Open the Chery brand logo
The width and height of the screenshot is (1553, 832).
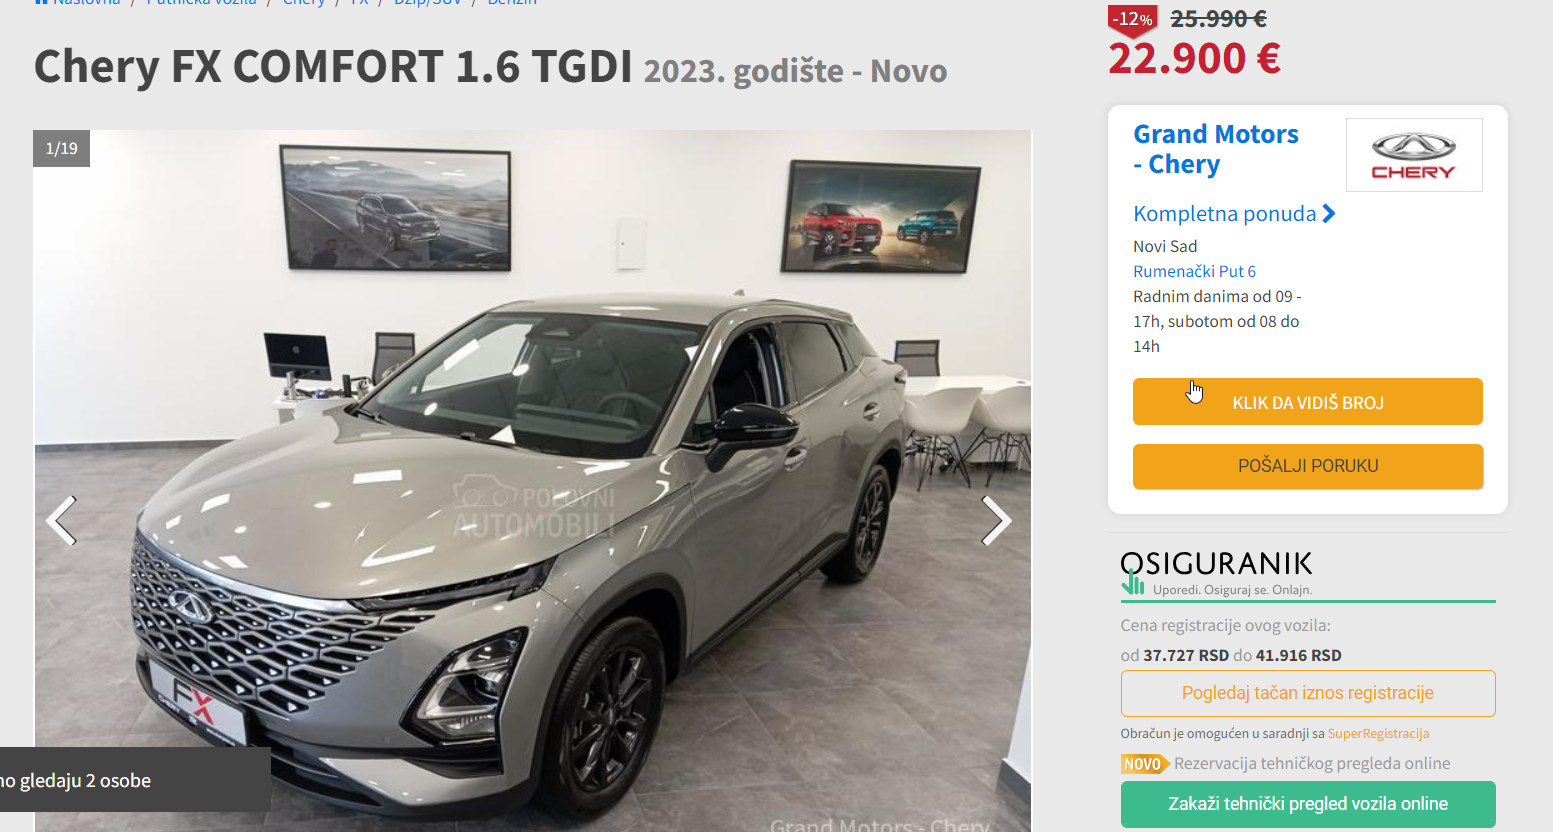(x=1414, y=155)
